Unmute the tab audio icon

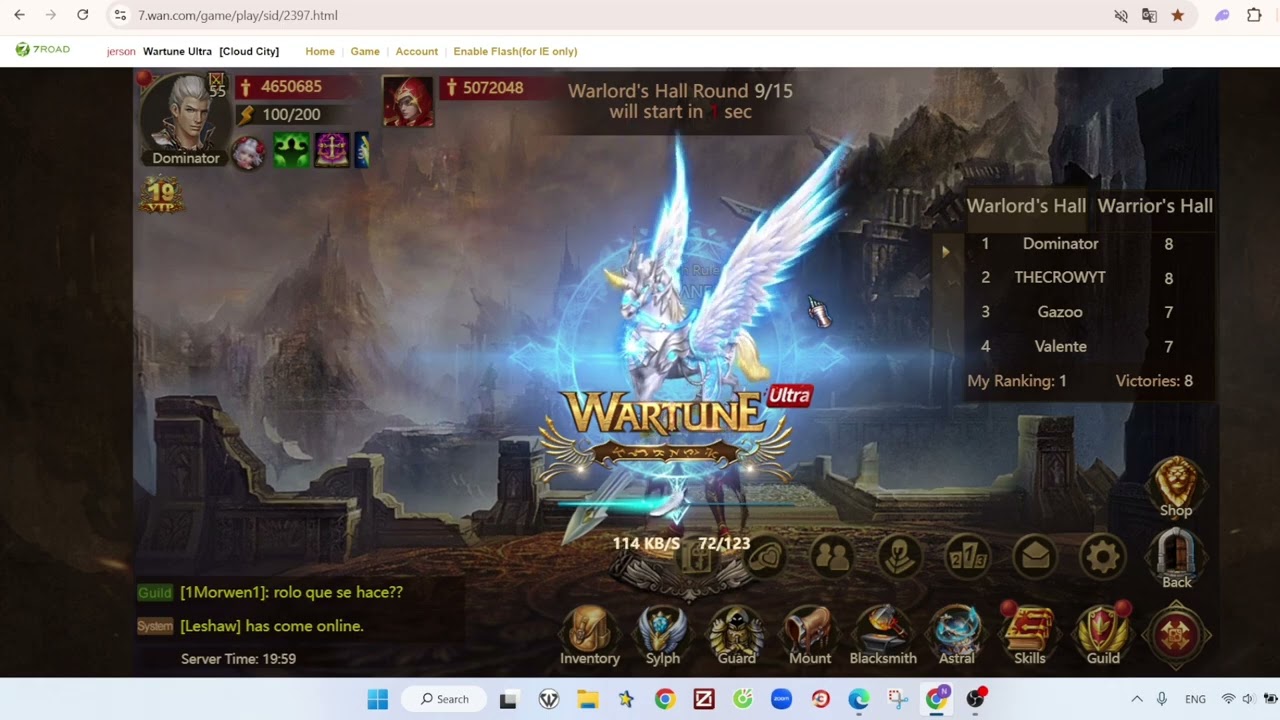(x=1121, y=15)
